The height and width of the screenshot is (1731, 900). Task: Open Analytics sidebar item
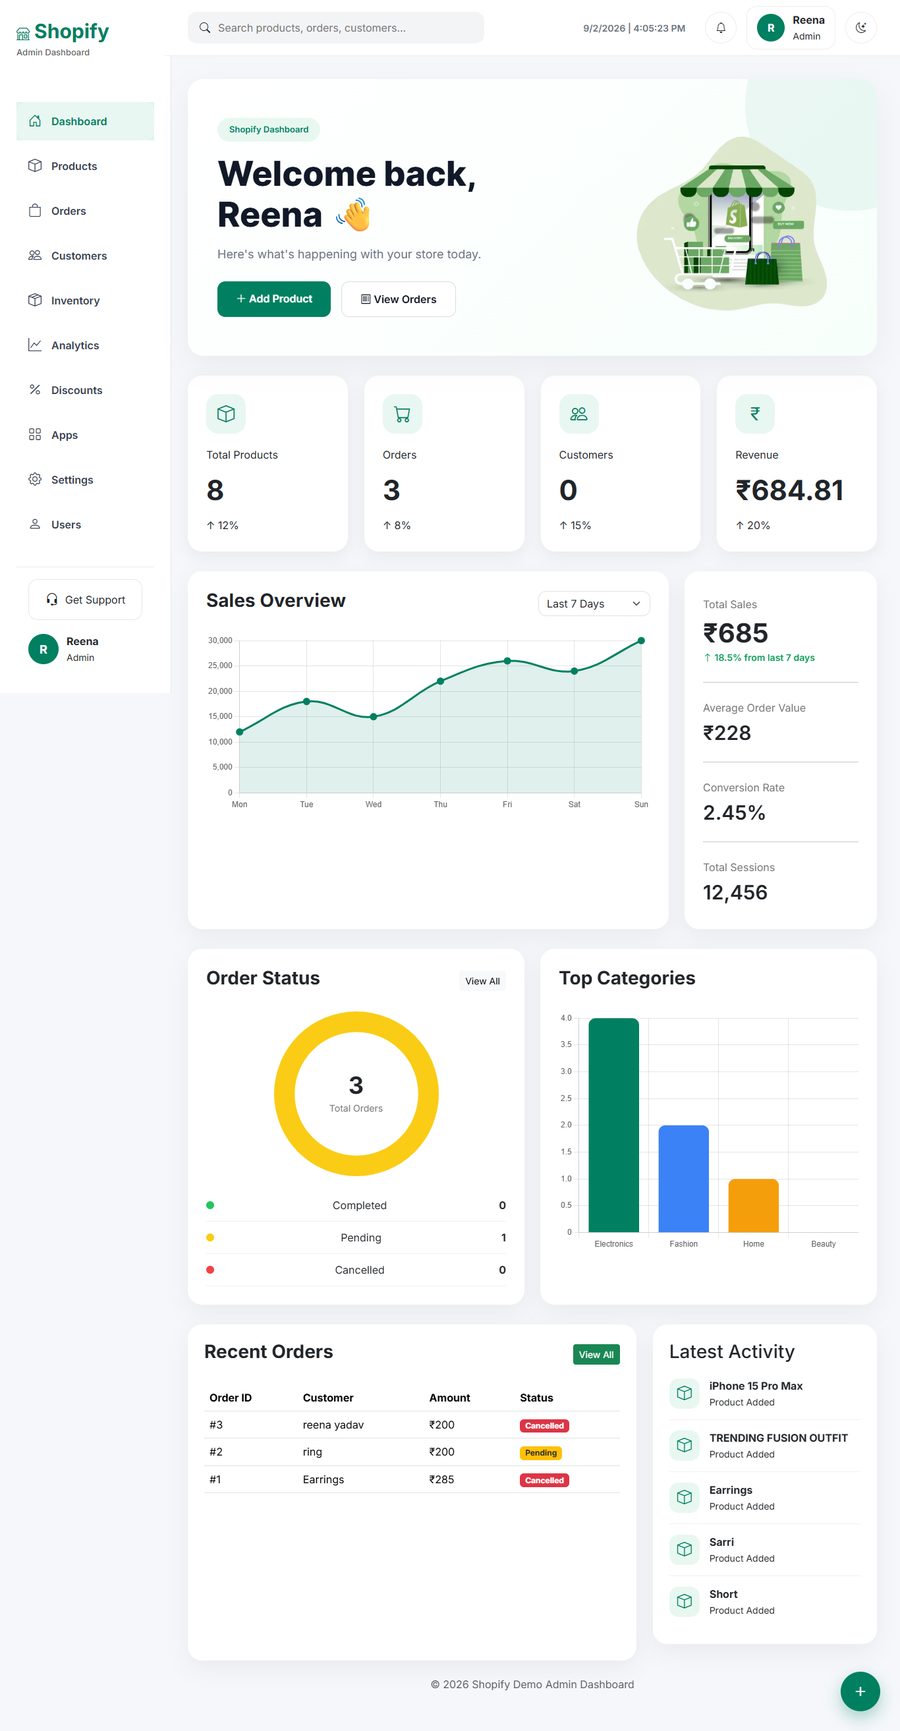coord(85,345)
